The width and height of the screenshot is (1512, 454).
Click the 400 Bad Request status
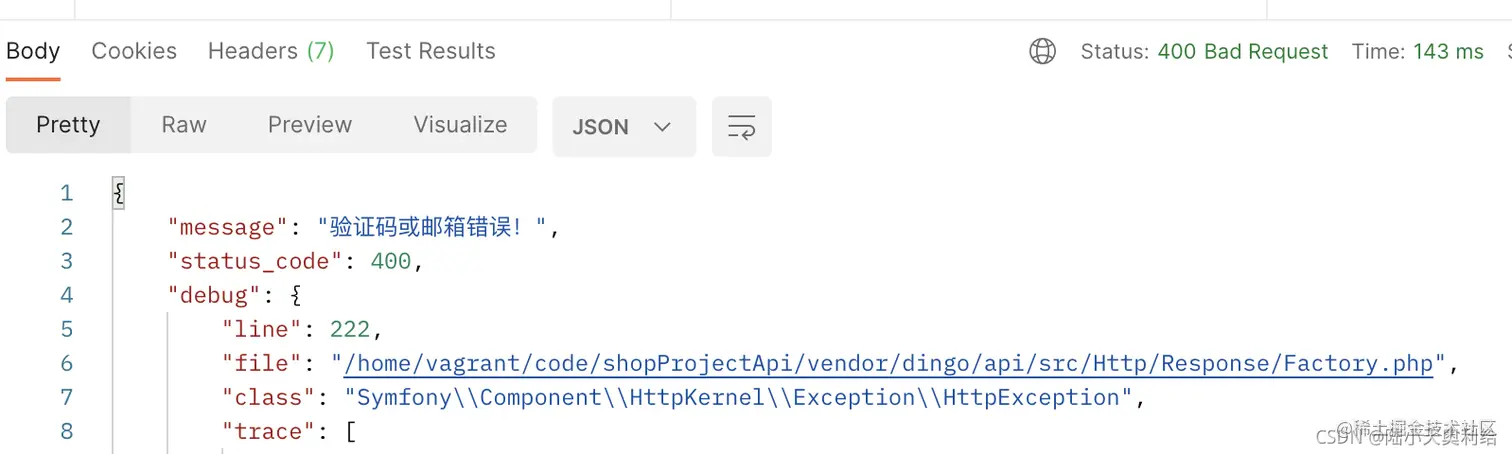1243,51
